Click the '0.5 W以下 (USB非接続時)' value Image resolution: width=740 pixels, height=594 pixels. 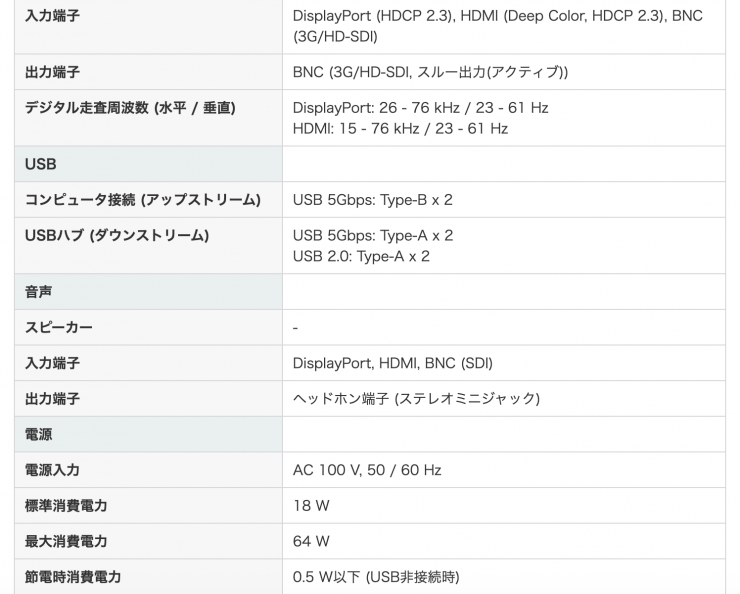pos(376,577)
